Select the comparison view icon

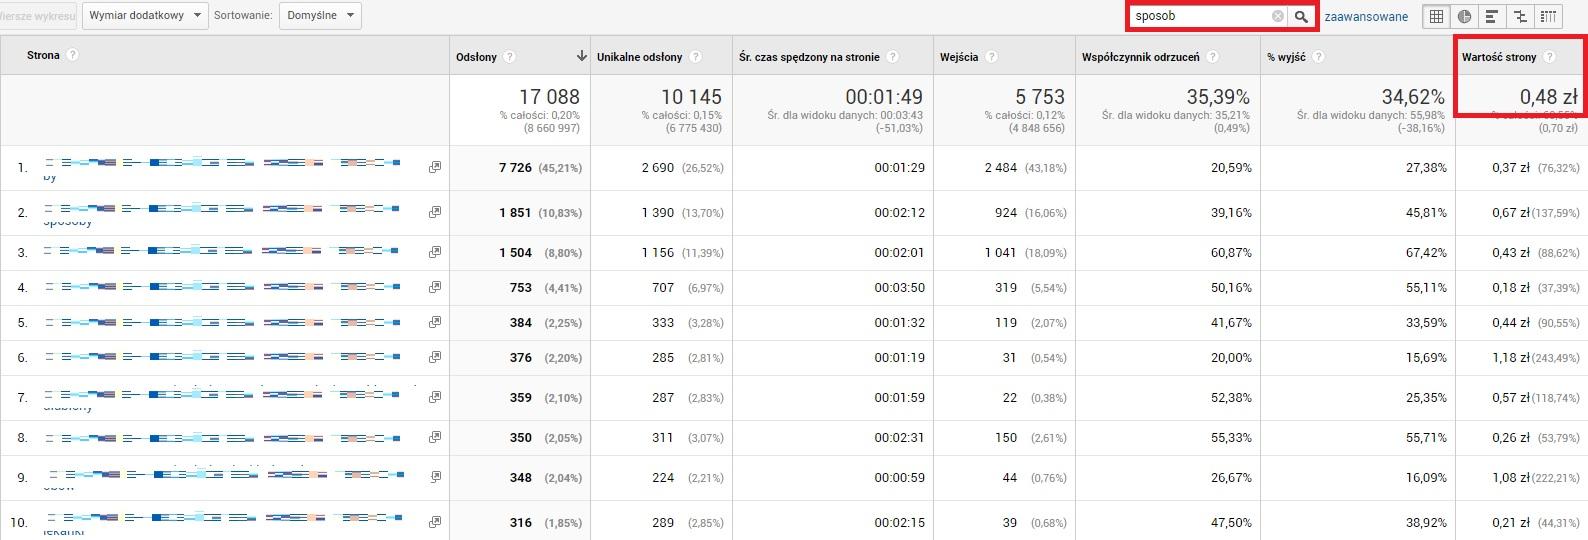[1520, 16]
